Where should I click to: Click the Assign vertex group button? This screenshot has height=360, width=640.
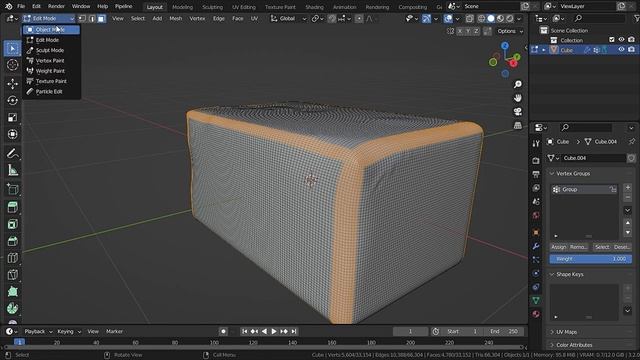pos(558,247)
